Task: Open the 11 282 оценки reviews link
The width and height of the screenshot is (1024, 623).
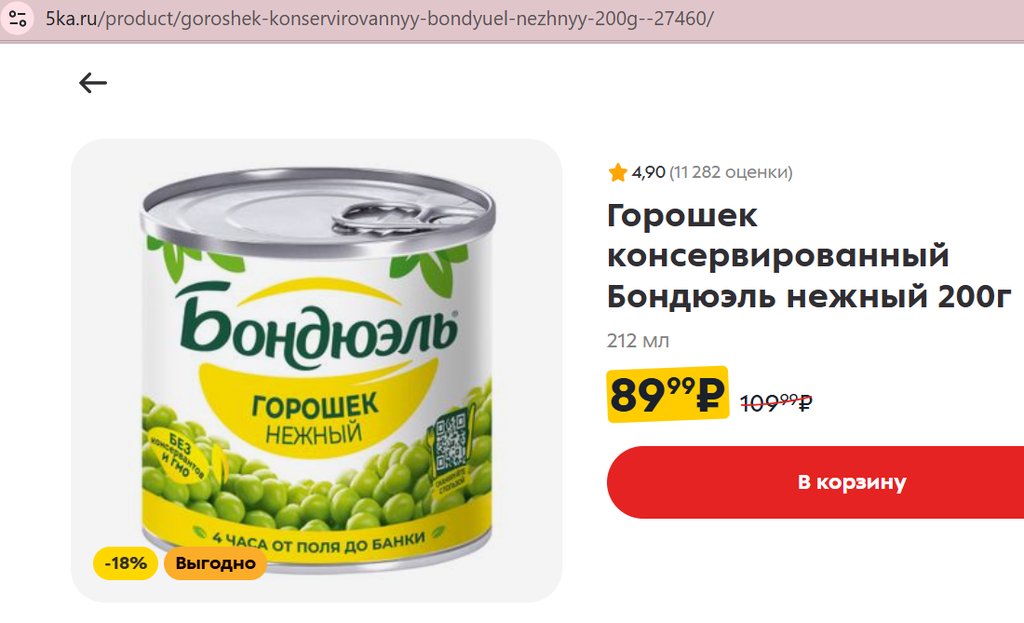Action: [731, 172]
